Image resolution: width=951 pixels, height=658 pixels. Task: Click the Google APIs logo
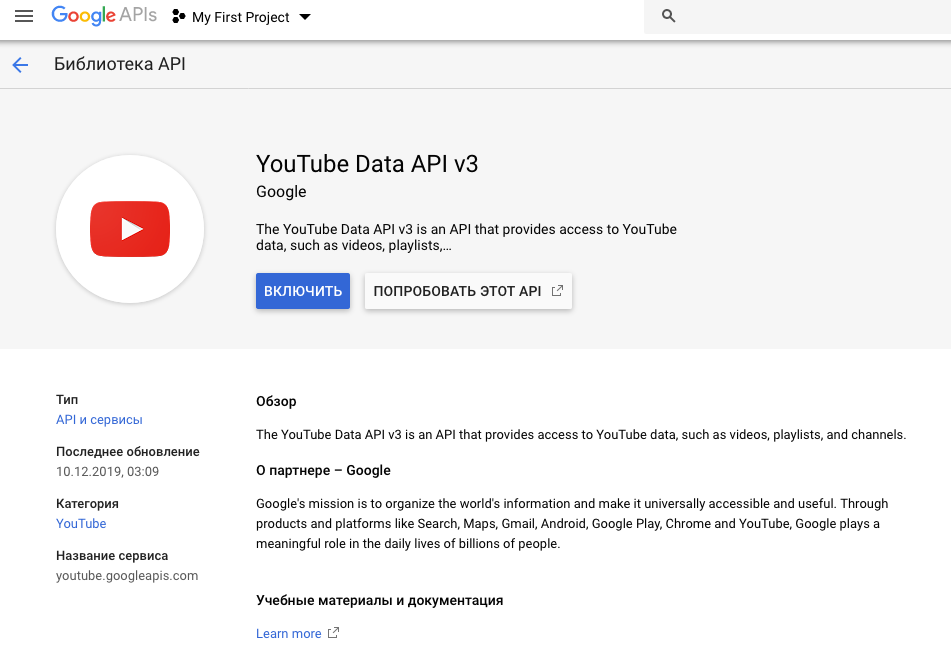pyautogui.click(x=104, y=16)
